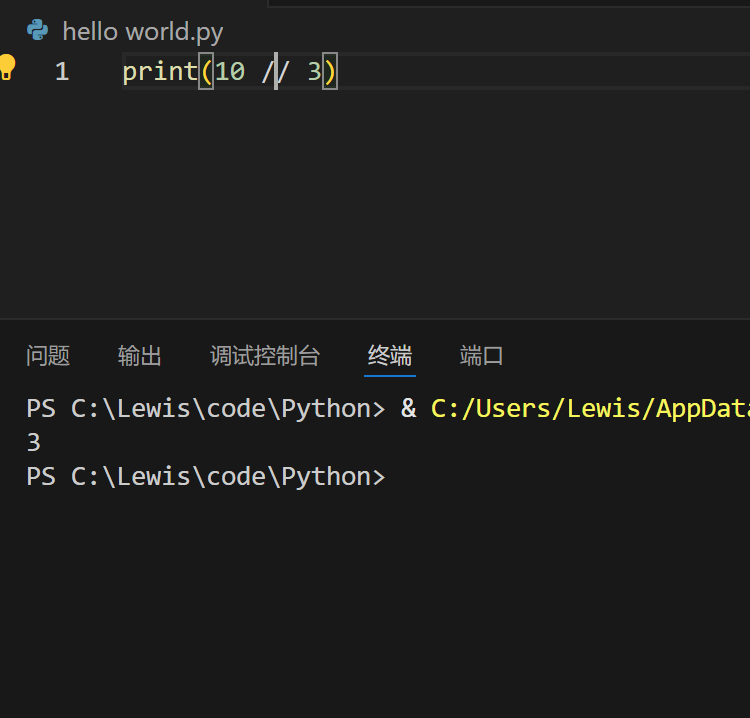Click the number 3 inside print call
Image resolution: width=750 pixels, height=718 pixels.
coord(314,72)
